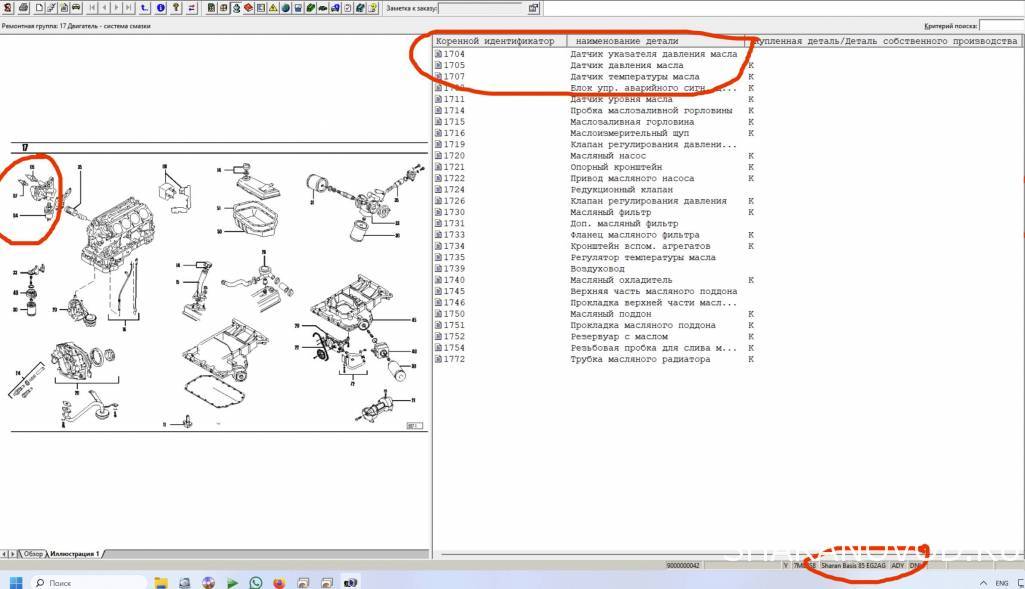The width and height of the screenshot is (1025, 589).
Task: Click the icon right of the order note field
Action: point(533,8)
